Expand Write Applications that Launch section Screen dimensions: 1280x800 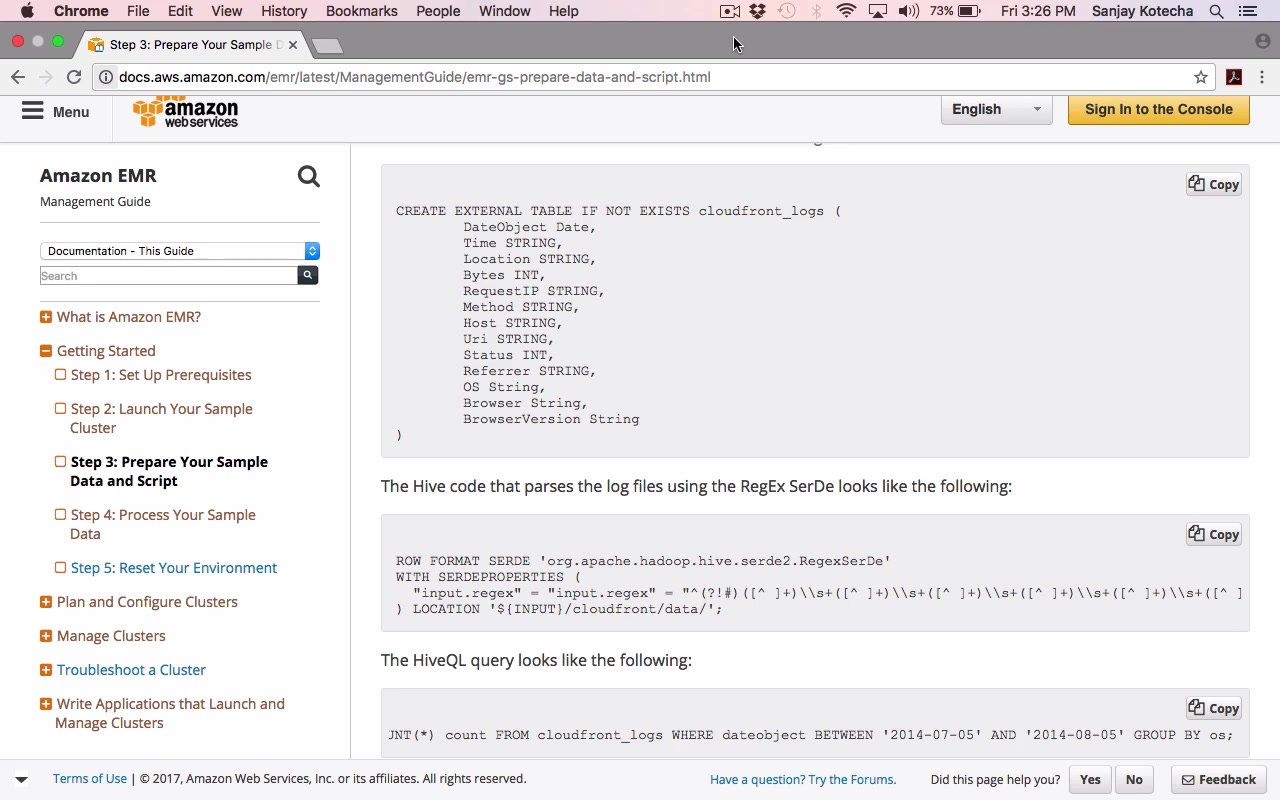pos(46,704)
